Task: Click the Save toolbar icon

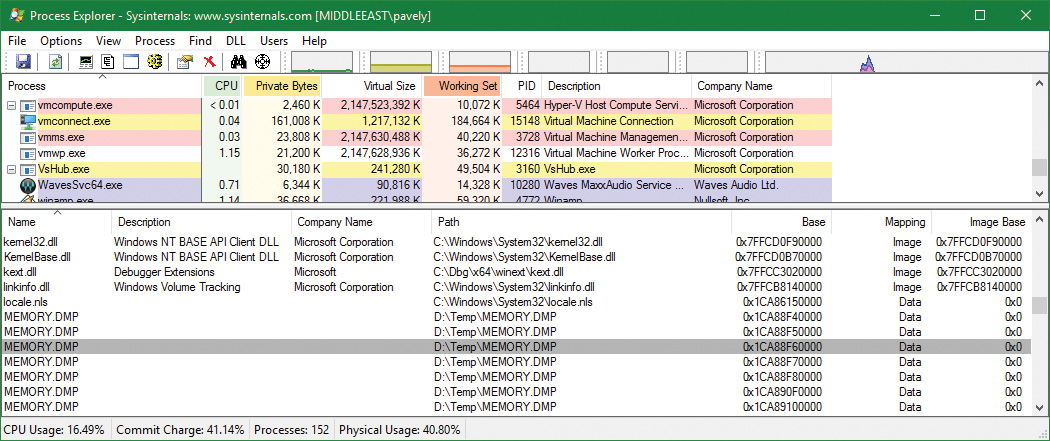Action: pyautogui.click(x=23, y=62)
